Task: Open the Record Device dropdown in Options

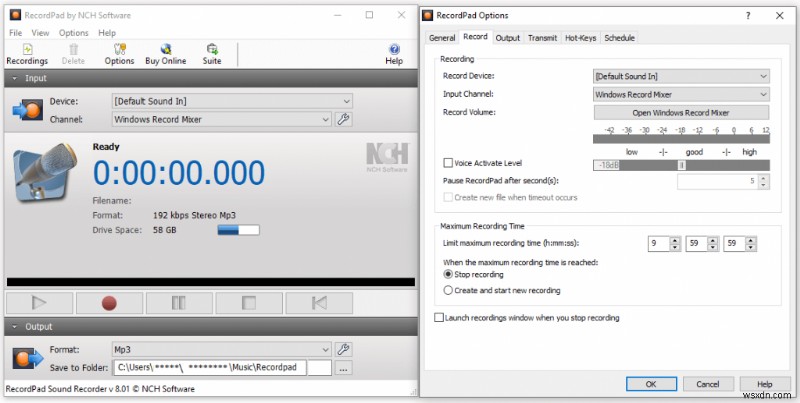Action: (681, 77)
